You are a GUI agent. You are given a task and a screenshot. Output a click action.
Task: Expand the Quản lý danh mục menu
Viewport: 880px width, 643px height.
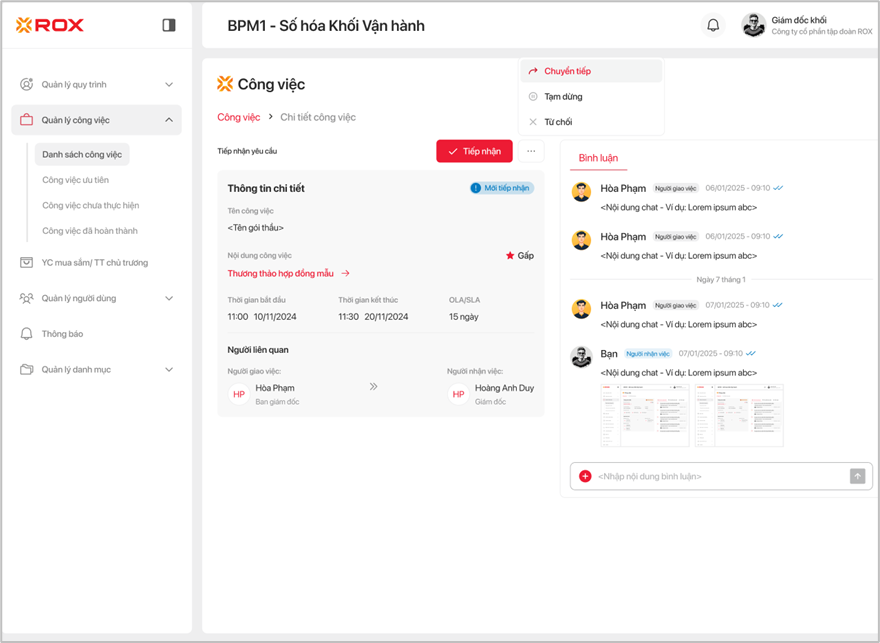pyautogui.click(x=168, y=370)
